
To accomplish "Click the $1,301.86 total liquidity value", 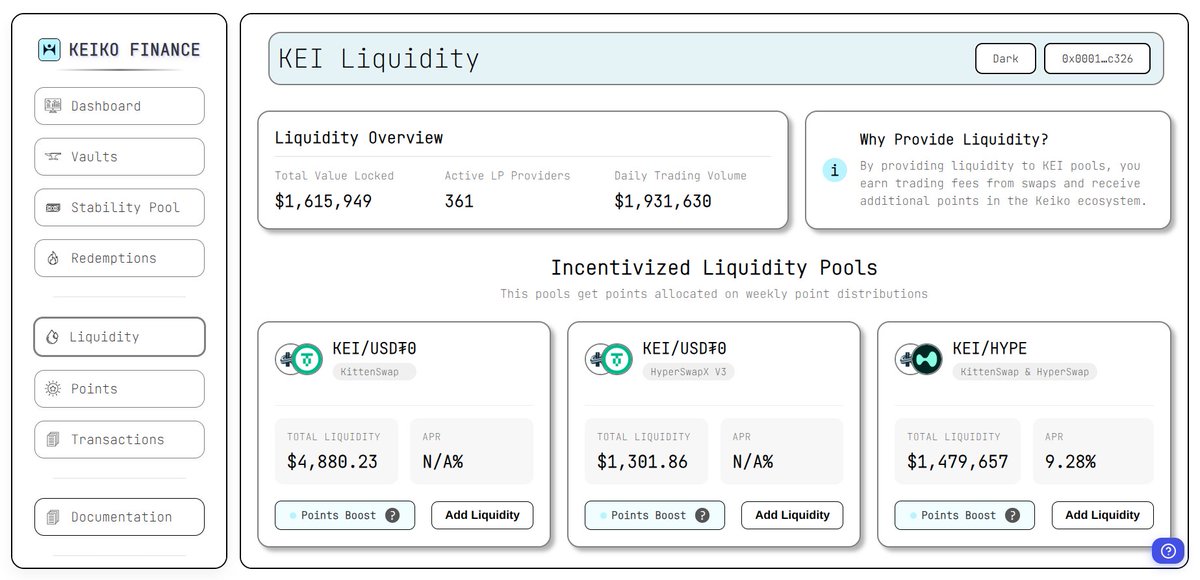I will 642,462.
